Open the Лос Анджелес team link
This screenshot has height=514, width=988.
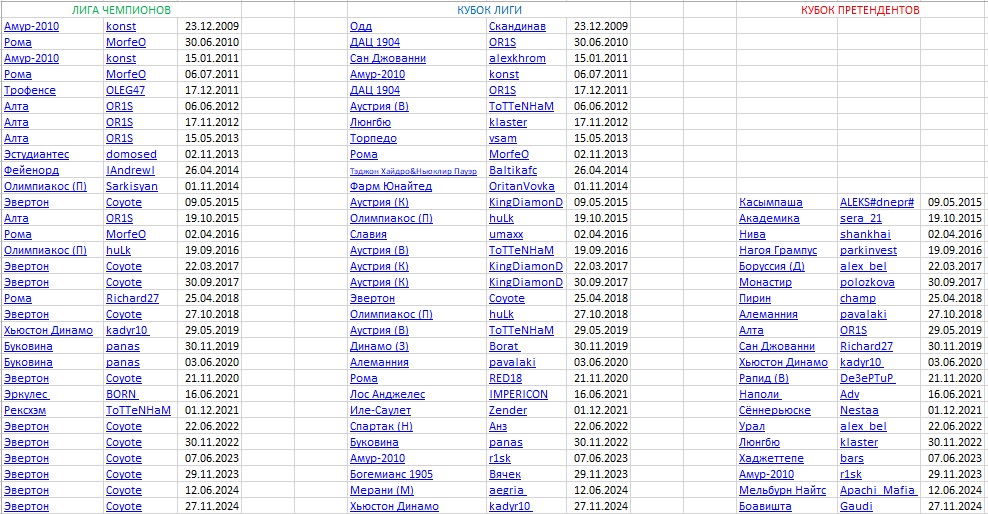point(388,394)
